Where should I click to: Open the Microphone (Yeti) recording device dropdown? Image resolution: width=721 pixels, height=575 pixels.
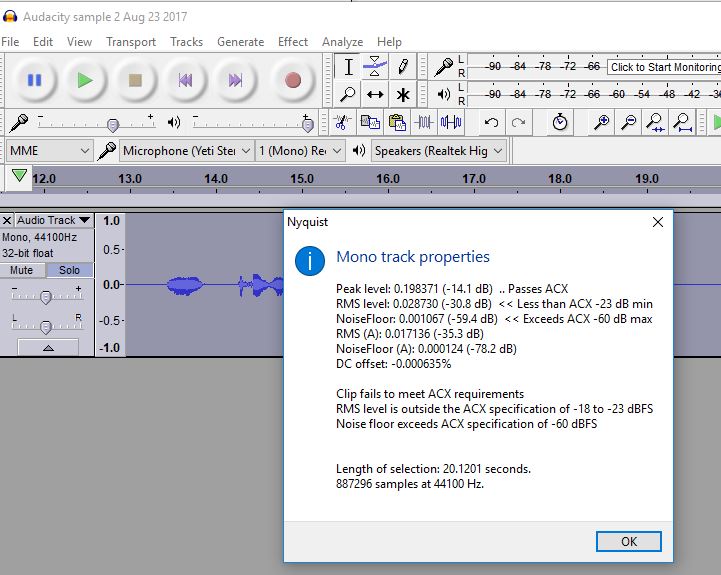[x=186, y=151]
